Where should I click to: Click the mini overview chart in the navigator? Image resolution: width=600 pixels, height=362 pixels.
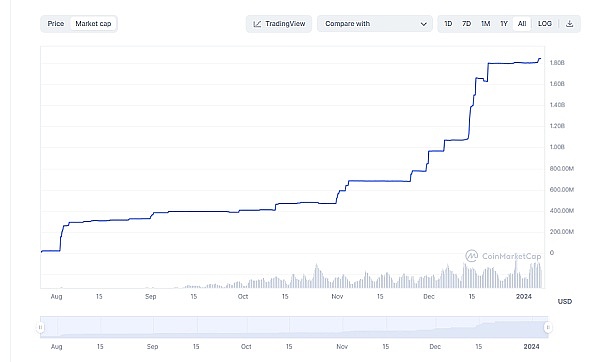(x=294, y=327)
